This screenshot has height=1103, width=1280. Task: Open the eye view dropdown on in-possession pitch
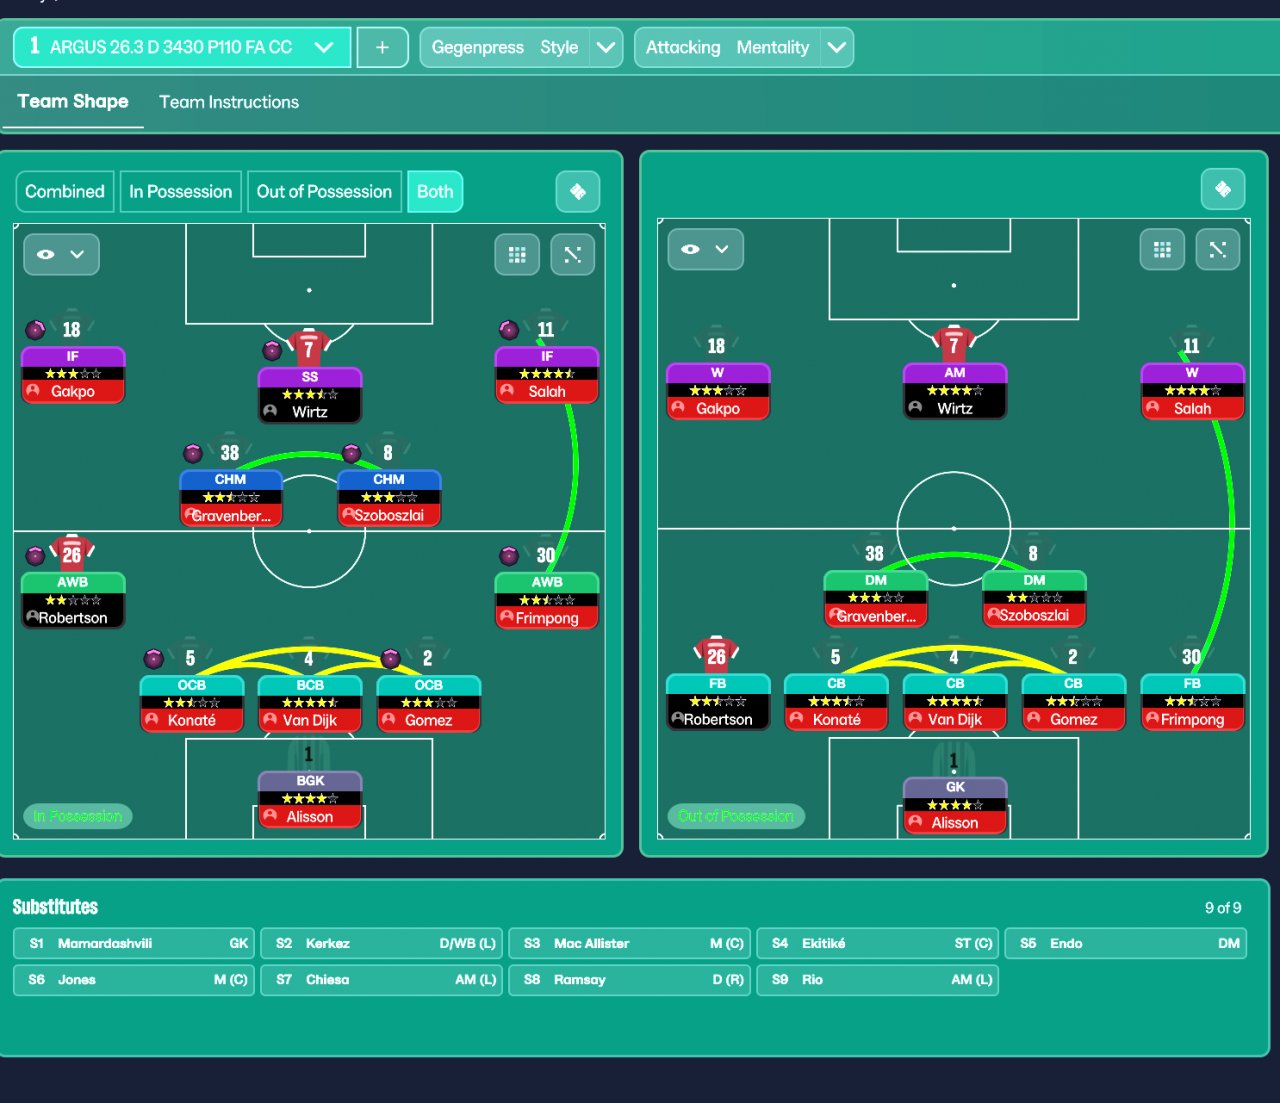click(x=61, y=254)
